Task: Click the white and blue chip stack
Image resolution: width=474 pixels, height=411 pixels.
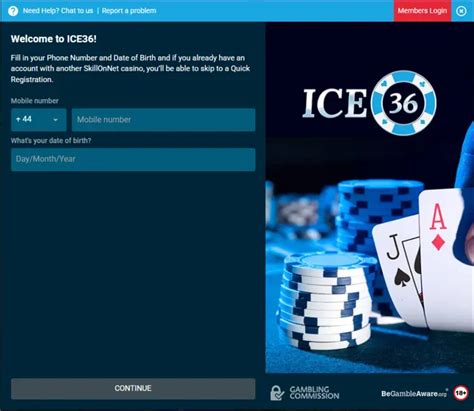Action: tap(325, 300)
